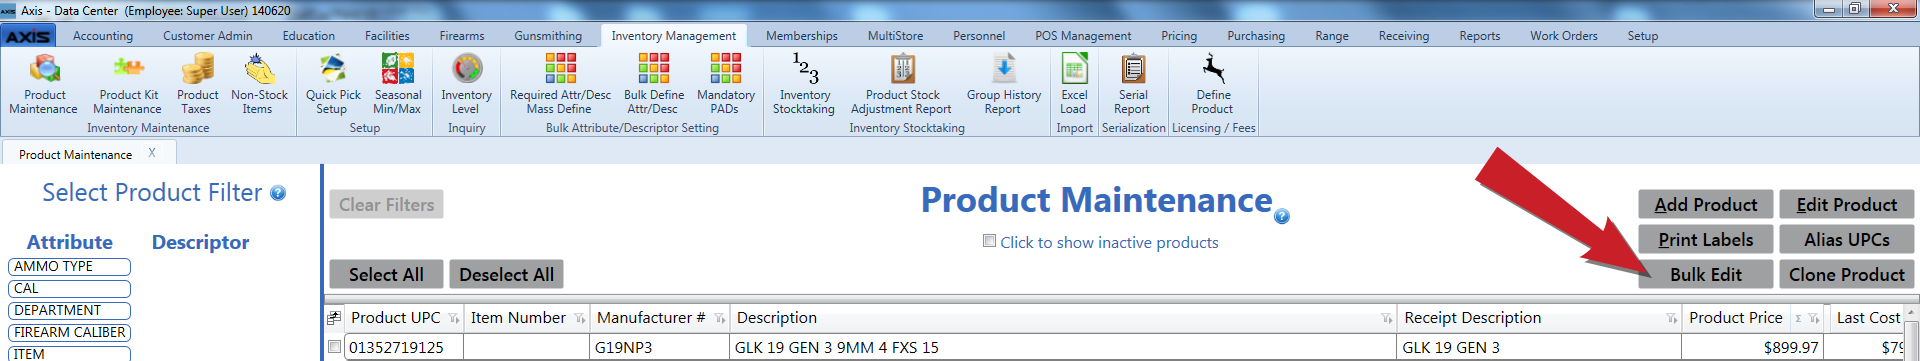Screen dimensions: 1920x361
Task: Open Product Kit Maintenance tool
Action: pyautogui.click(x=128, y=84)
